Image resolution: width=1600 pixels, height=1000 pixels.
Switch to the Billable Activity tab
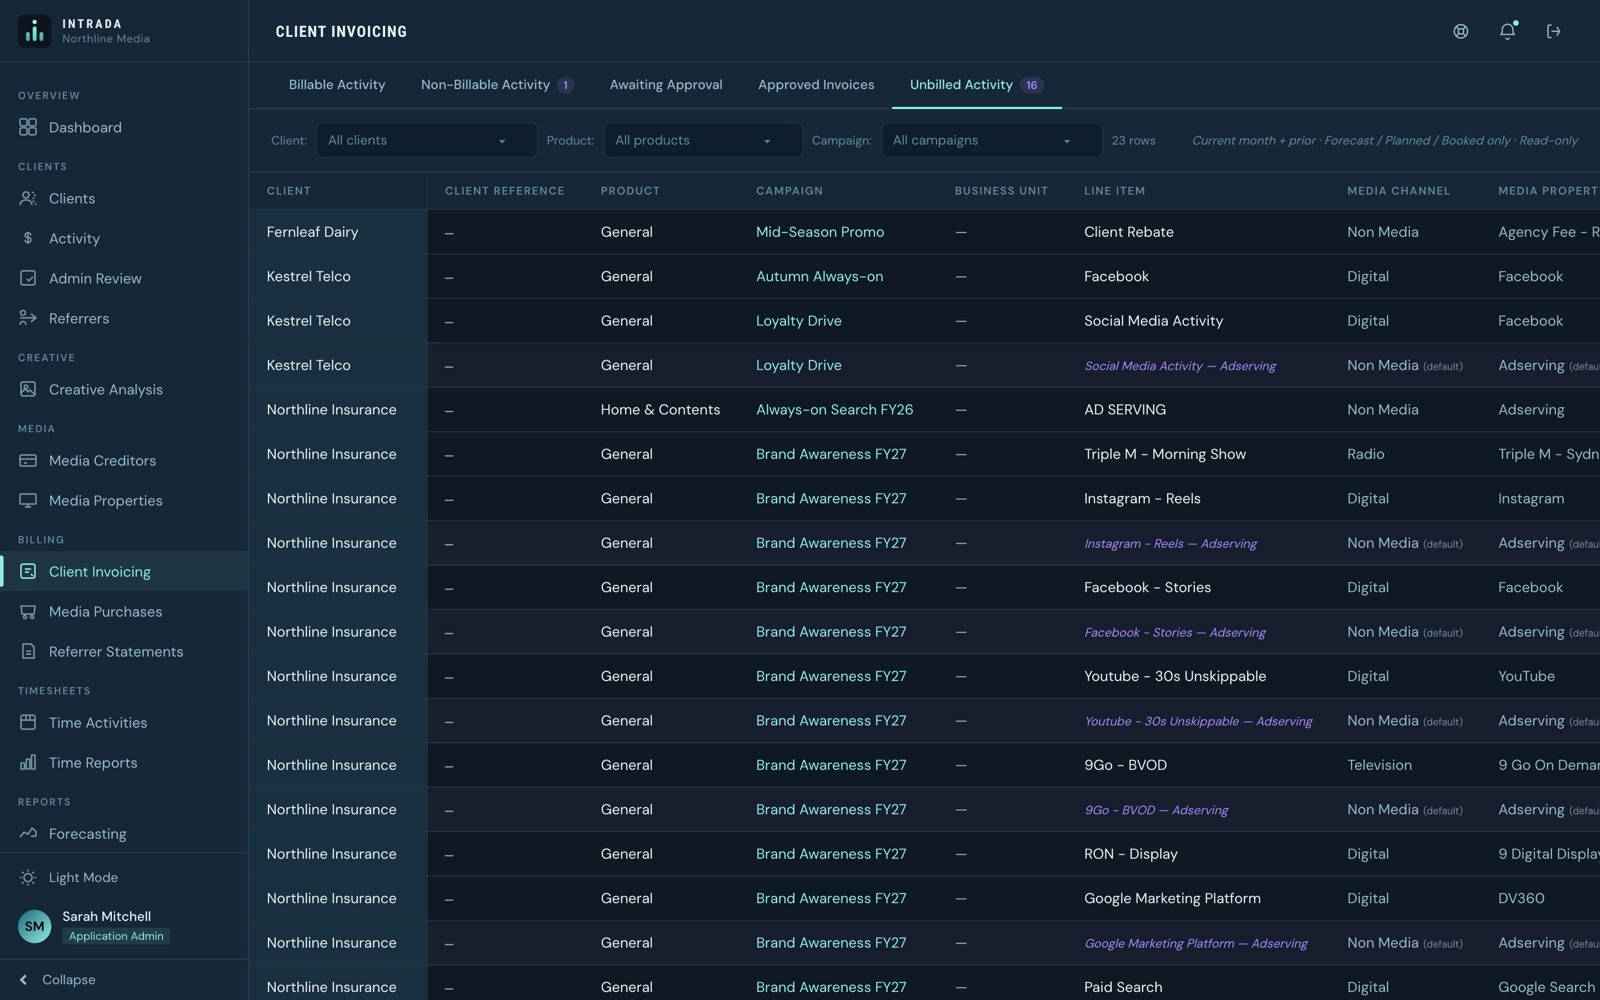point(337,85)
